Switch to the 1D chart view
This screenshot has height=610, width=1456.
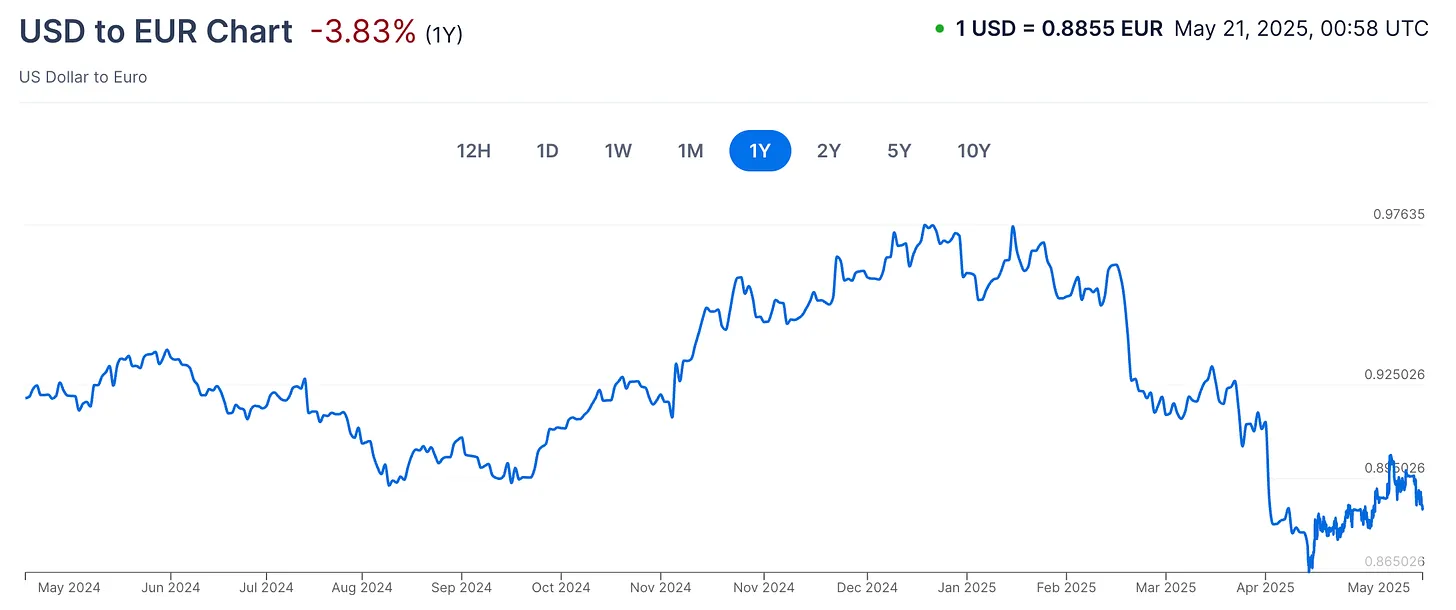click(547, 150)
